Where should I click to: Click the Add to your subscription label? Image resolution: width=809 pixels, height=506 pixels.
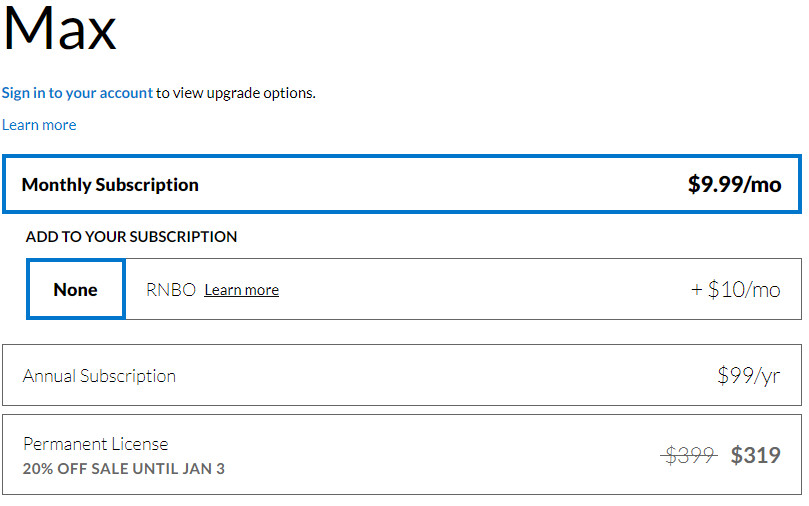pyautogui.click(x=131, y=237)
